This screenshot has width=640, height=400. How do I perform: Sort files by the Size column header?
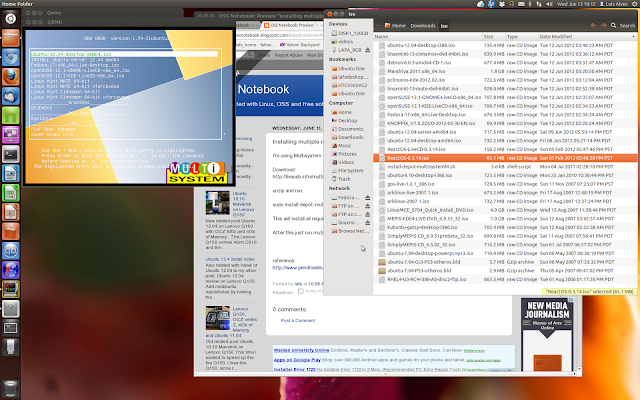(x=494, y=36)
